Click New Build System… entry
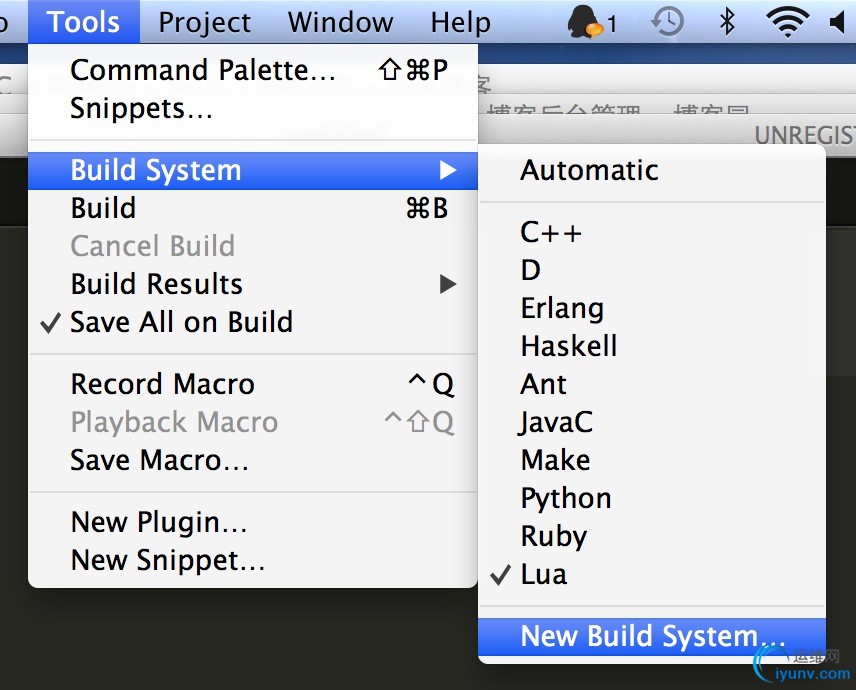The image size is (856, 690). click(x=652, y=636)
